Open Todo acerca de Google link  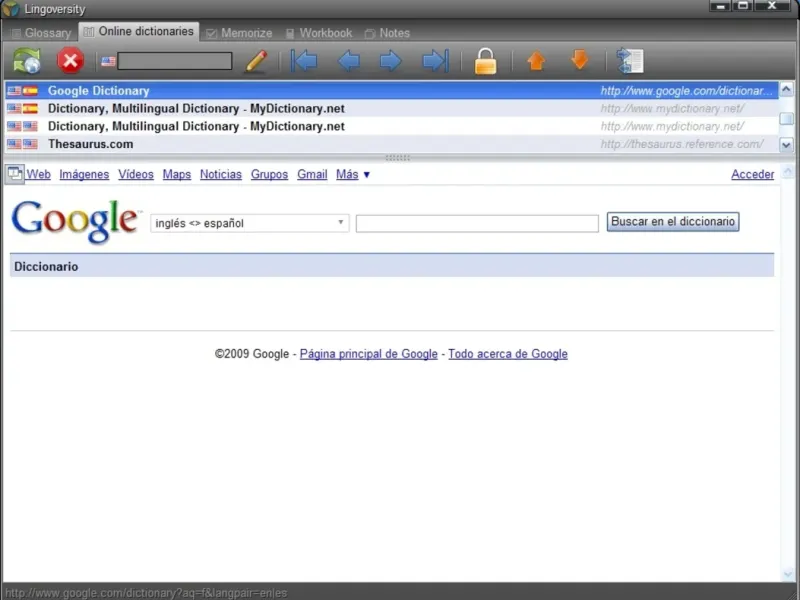pyautogui.click(x=508, y=354)
